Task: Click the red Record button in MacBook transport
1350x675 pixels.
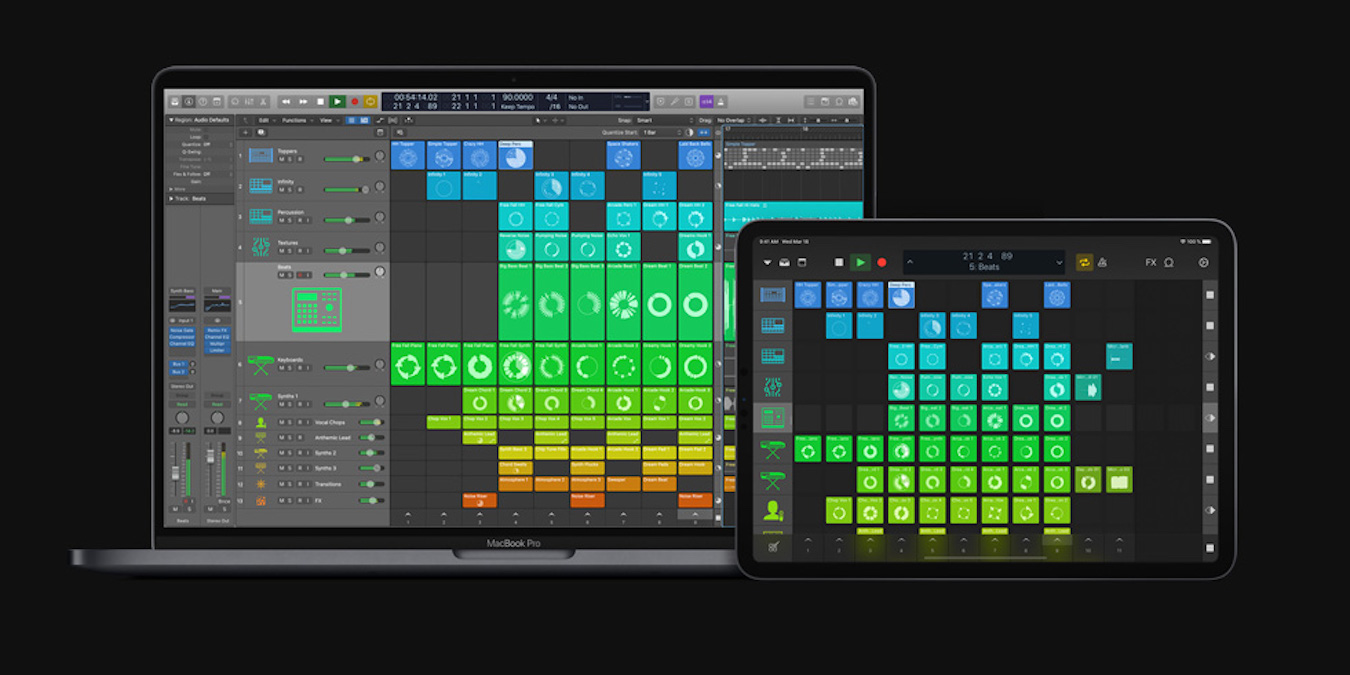Action: pos(354,102)
